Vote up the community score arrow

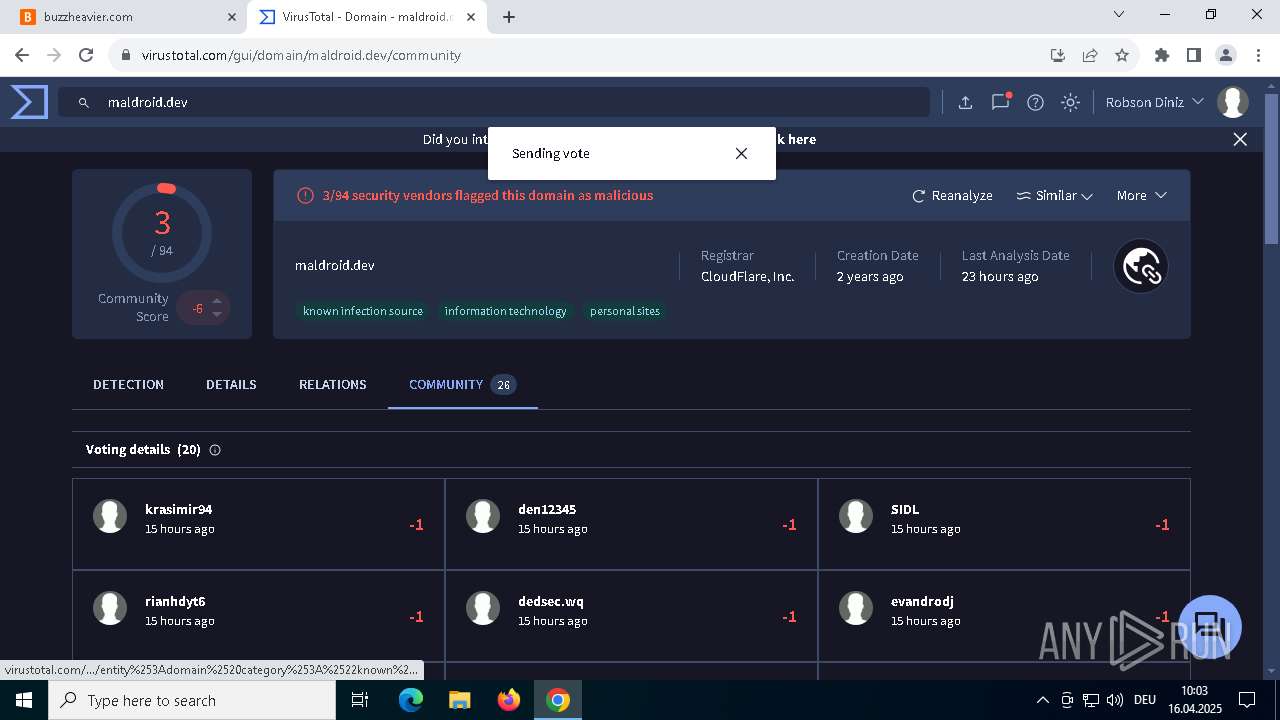coord(217,300)
